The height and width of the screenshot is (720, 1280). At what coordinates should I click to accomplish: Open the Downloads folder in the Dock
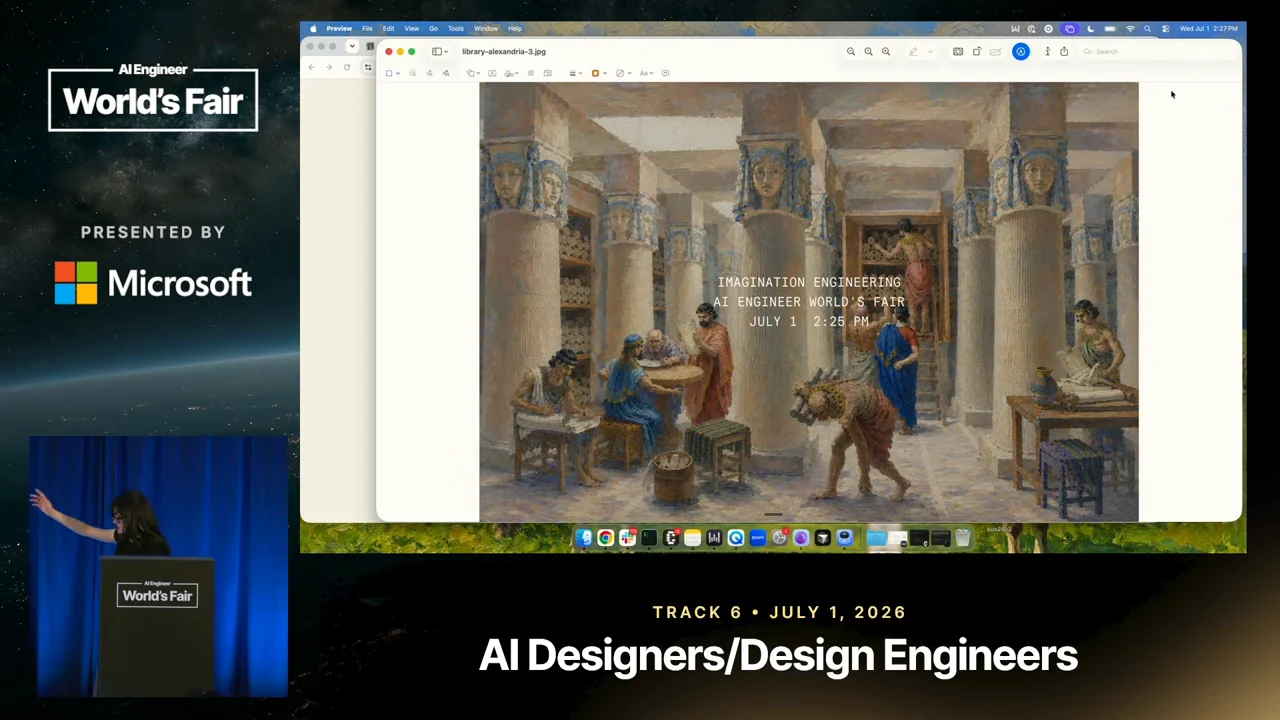pyautogui.click(x=876, y=538)
